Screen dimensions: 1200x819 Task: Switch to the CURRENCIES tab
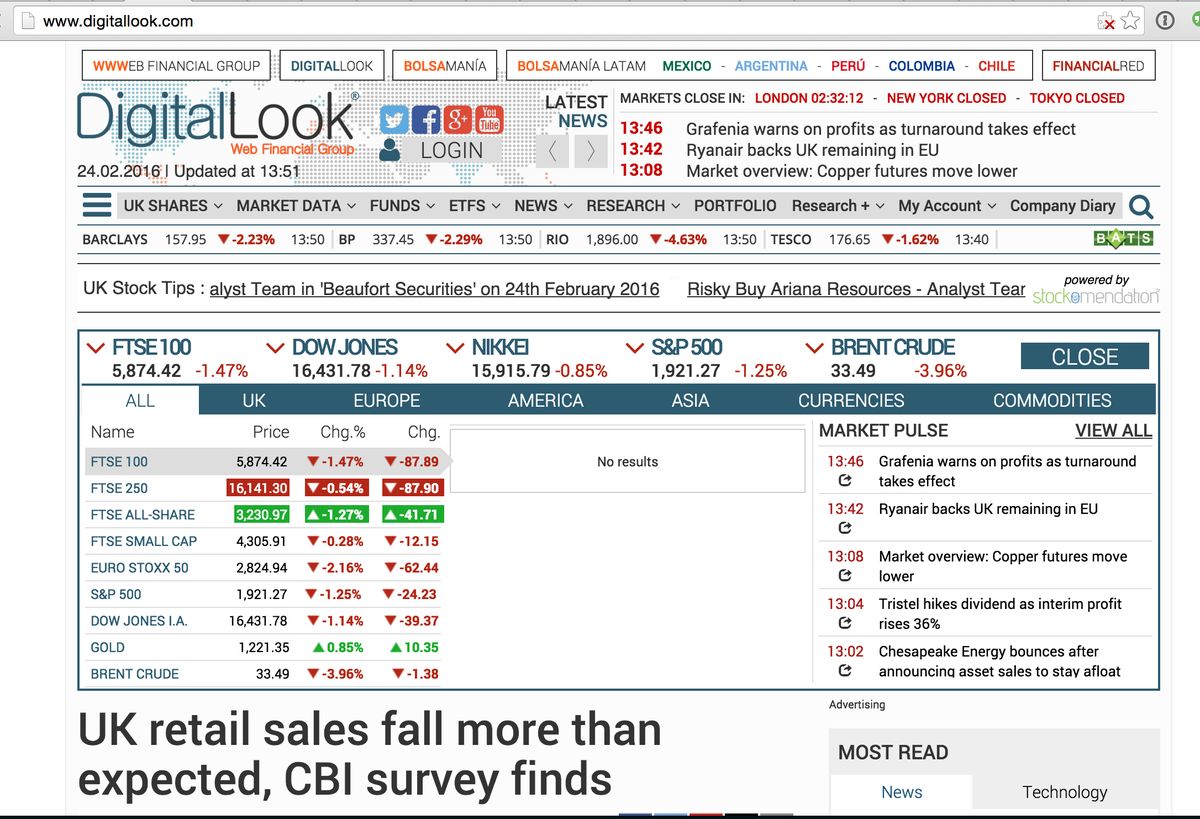[851, 400]
